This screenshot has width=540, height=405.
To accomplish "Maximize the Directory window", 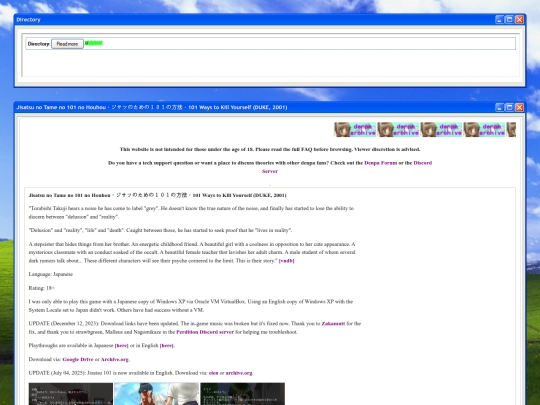I will pos(510,20).
